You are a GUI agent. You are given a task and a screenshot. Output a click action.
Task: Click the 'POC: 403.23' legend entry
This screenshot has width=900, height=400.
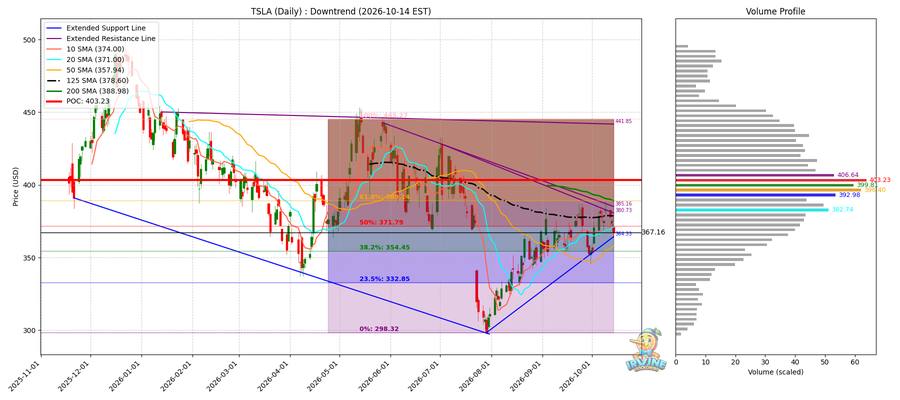coord(77,102)
